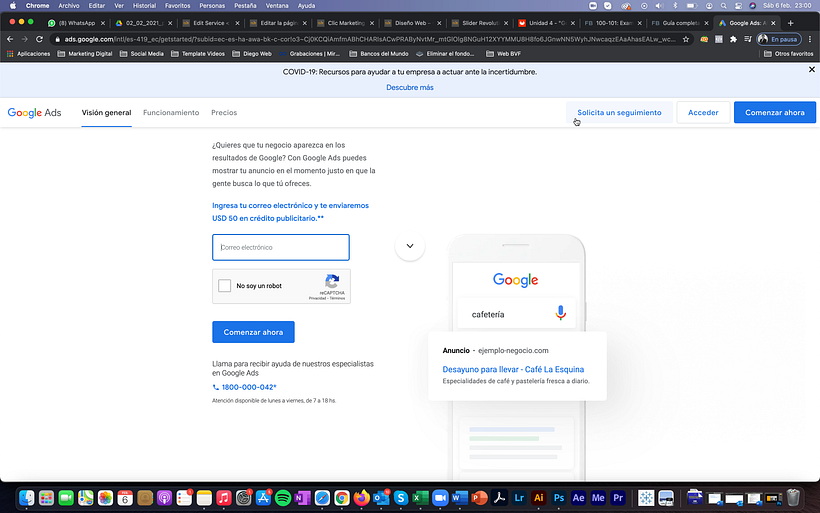The image size is (820, 513).
Task: Launch Premiere Pro from the dock
Action: pos(618,498)
